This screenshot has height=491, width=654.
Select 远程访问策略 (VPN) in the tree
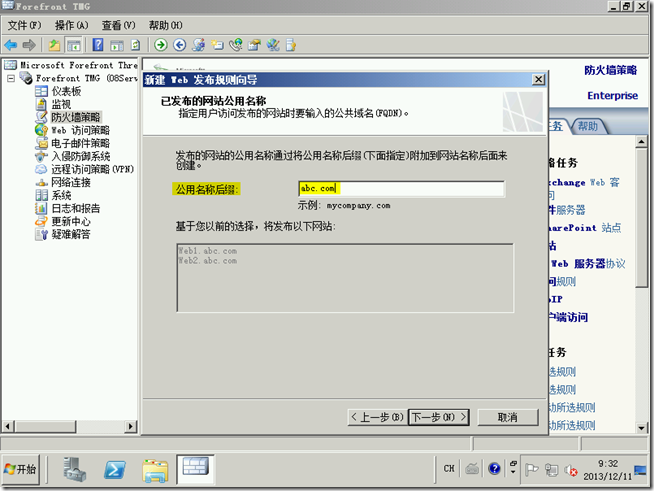93,169
